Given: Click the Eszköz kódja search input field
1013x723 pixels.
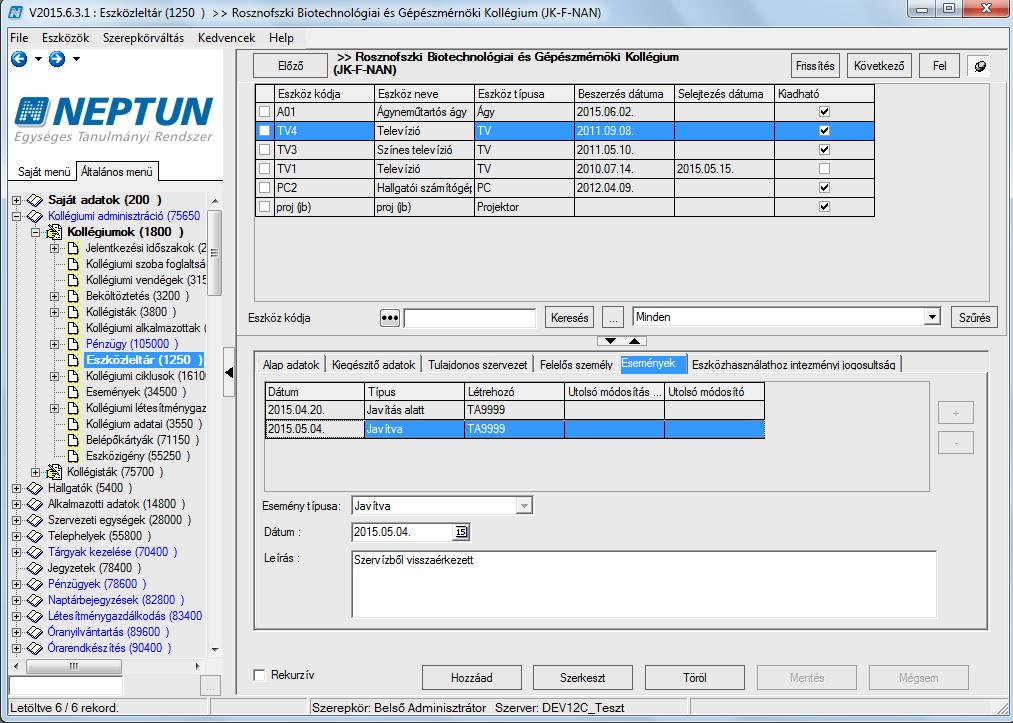Looking at the screenshot, I should click(470, 318).
